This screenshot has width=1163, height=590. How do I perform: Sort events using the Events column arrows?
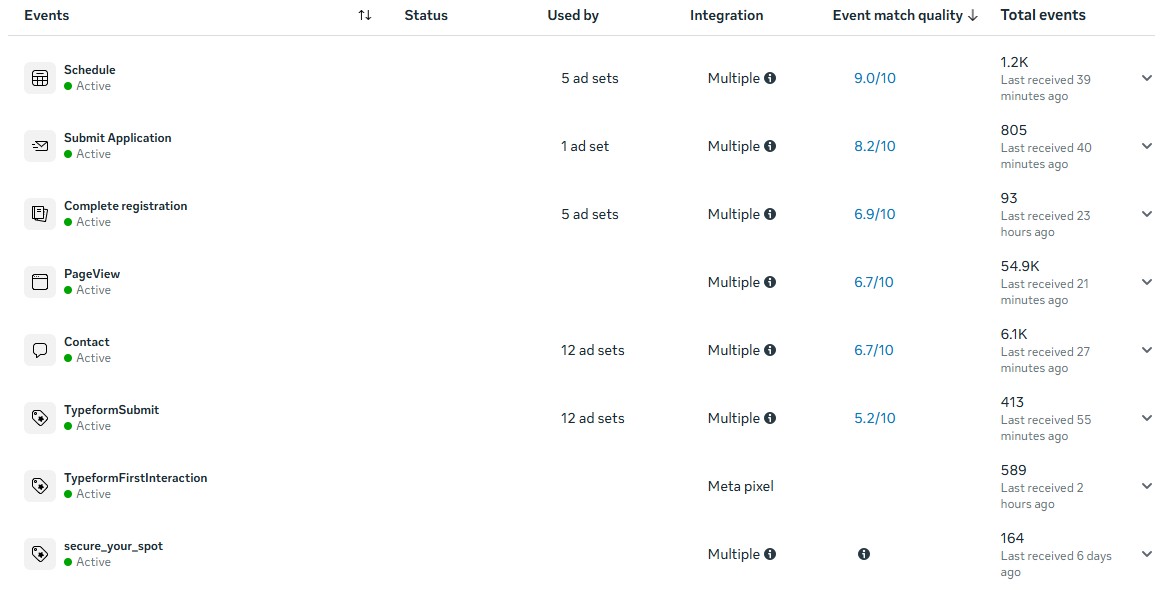[365, 15]
